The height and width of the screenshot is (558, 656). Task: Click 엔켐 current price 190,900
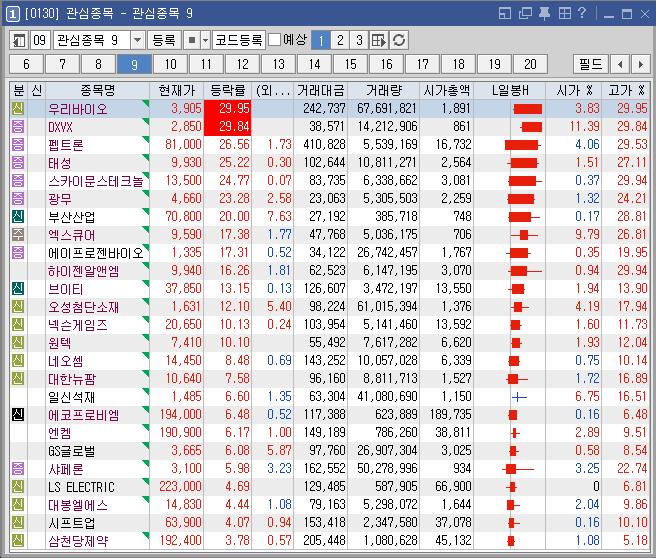[x=180, y=433]
